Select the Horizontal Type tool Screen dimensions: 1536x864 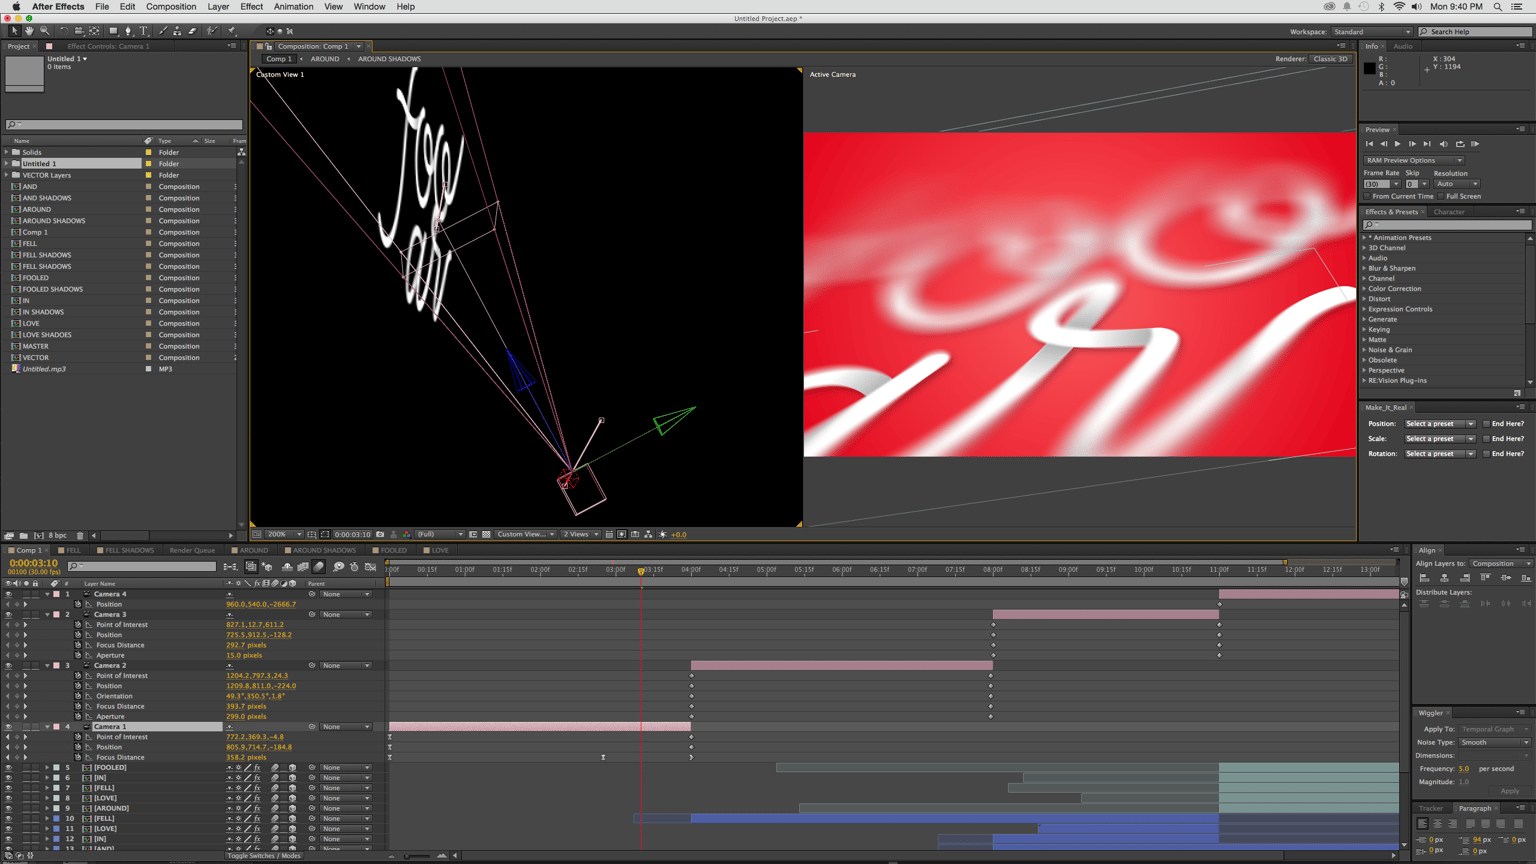(x=143, y=31)
